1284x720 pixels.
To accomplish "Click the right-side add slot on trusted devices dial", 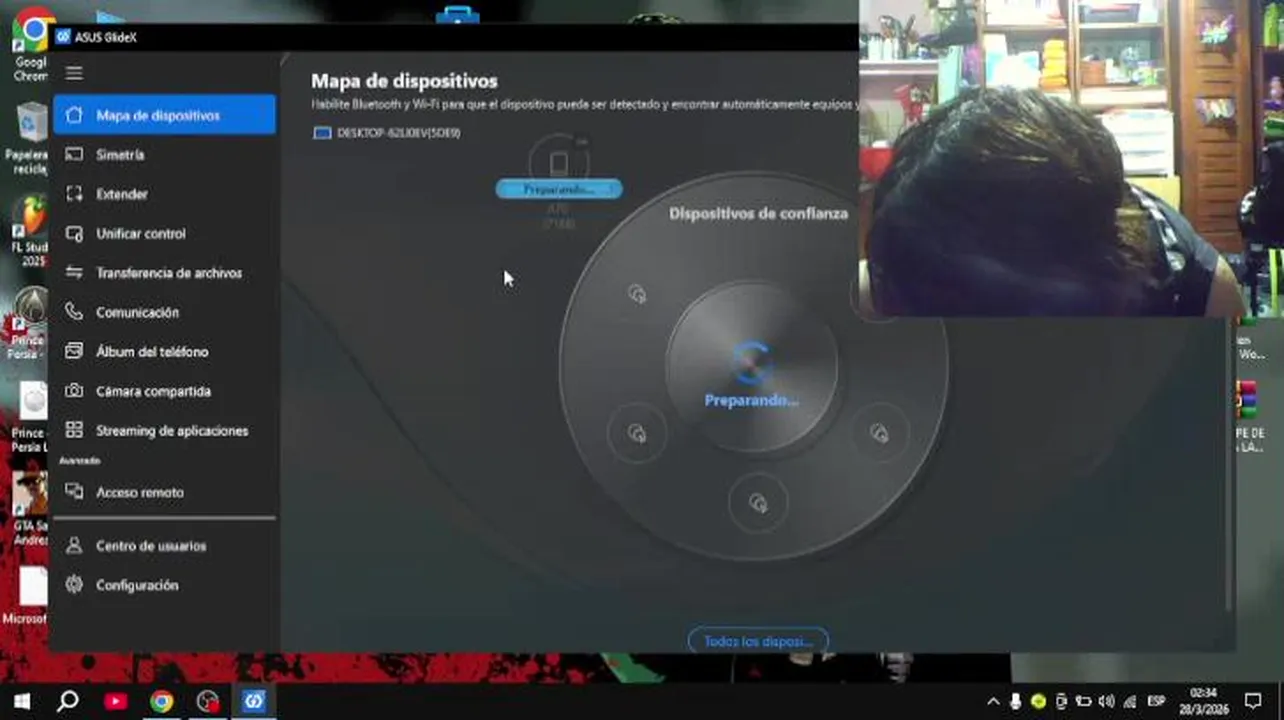I will [879, 433].
